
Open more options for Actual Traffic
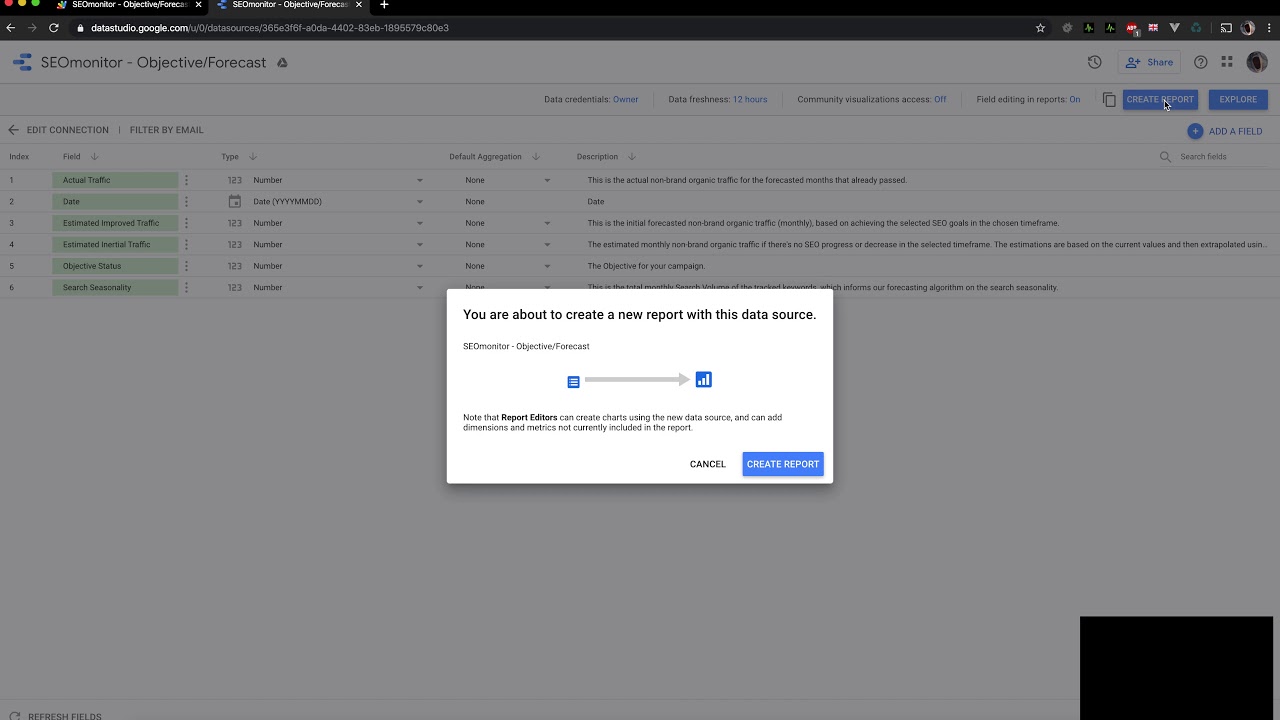click(x=186, y=180)
